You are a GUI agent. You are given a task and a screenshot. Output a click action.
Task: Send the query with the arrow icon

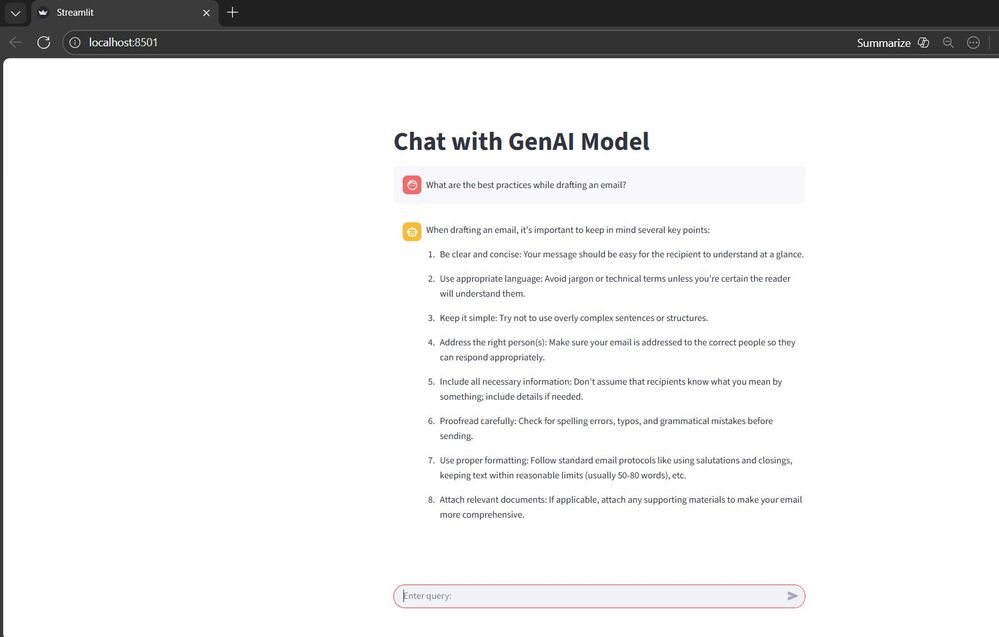click(x=792, y=596)
